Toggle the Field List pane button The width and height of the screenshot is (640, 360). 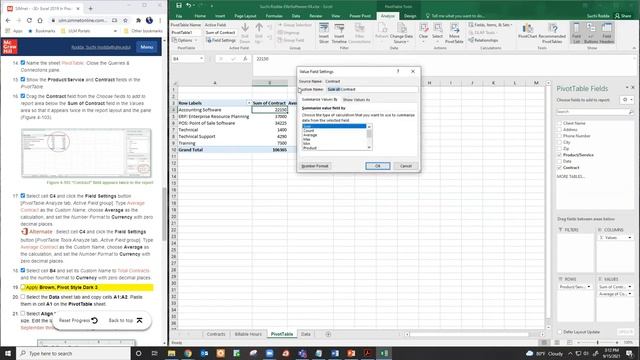[576, 33]
